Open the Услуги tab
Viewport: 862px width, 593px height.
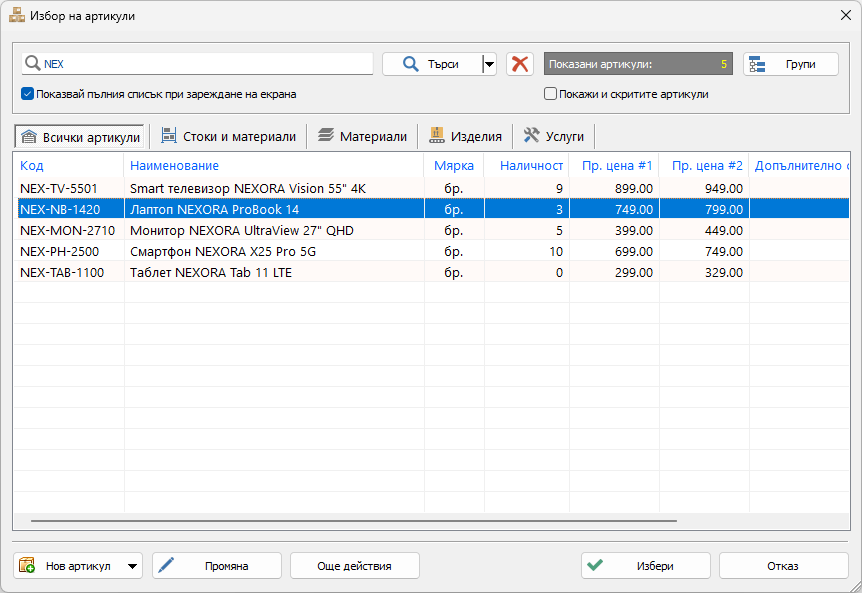click(554, 136)
